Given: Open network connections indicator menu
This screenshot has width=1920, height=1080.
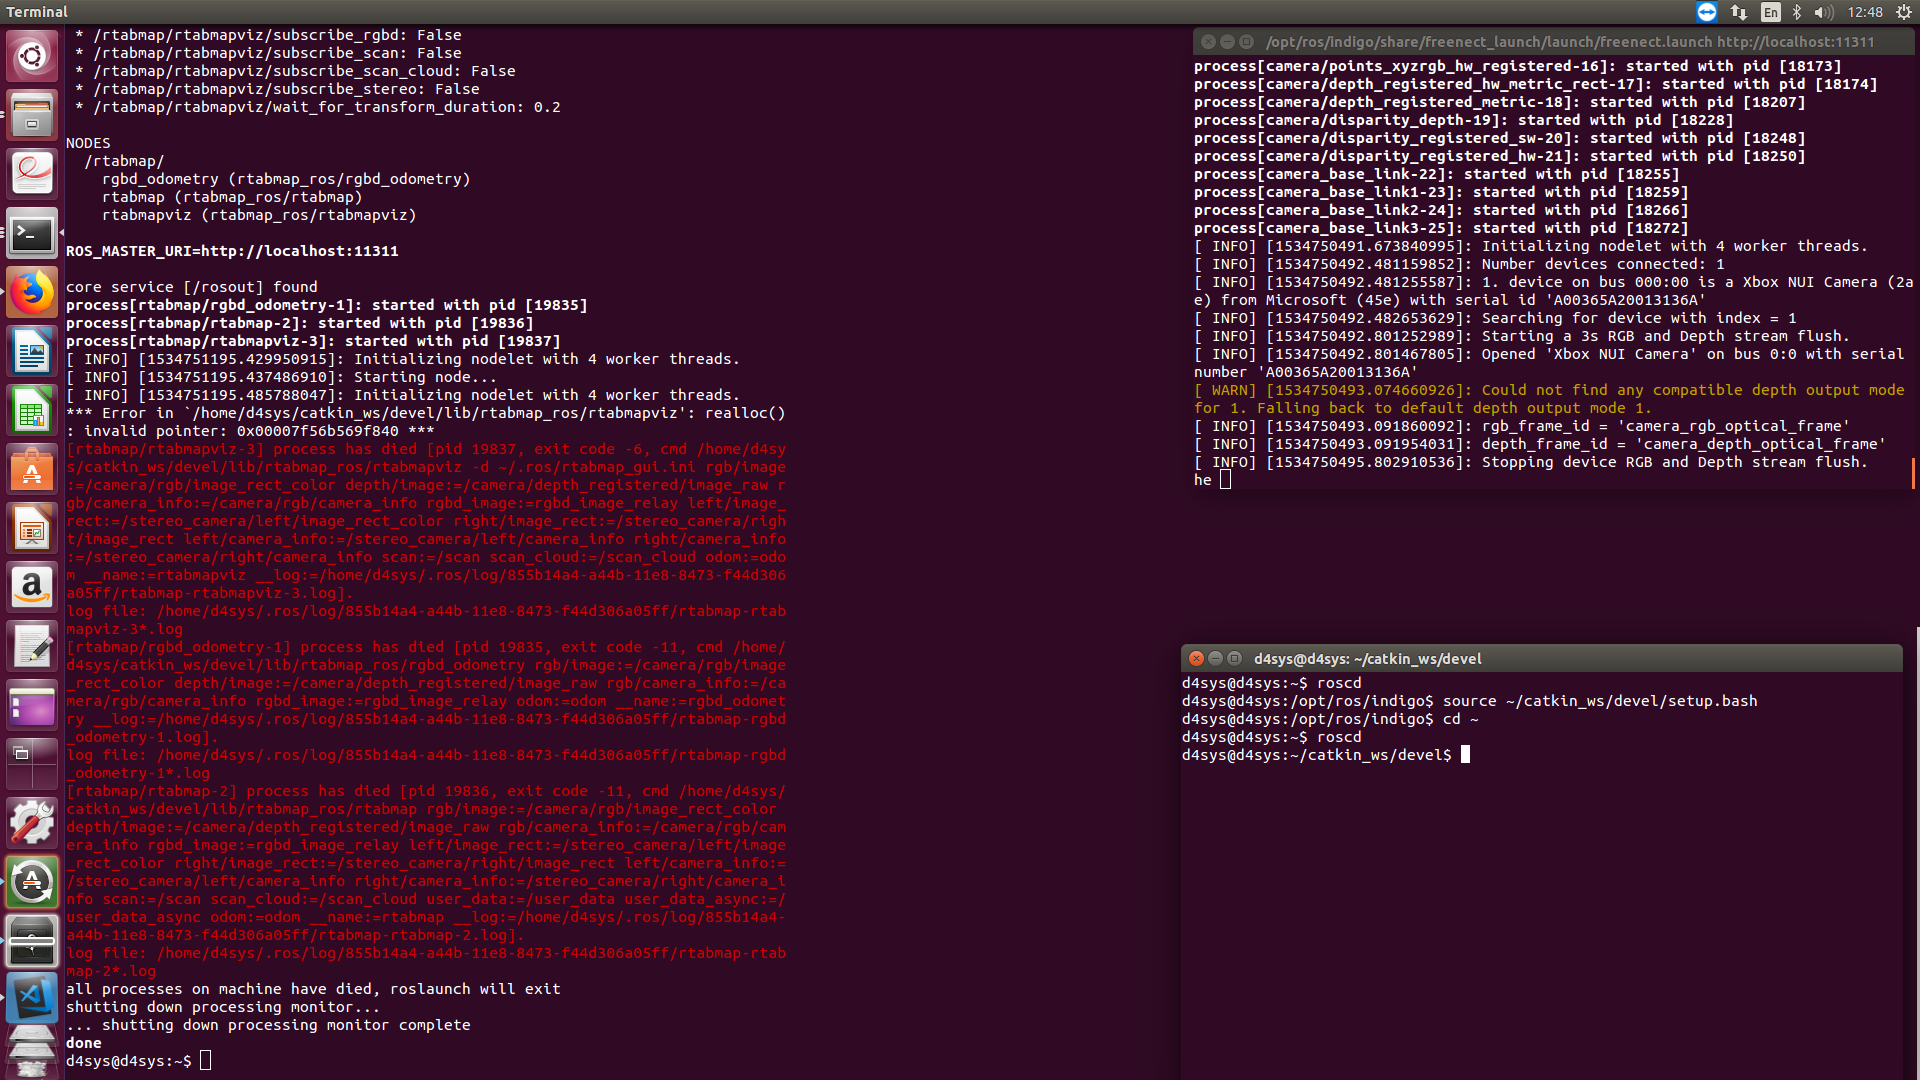Looking at the screenshot, I should [1739, 12].
